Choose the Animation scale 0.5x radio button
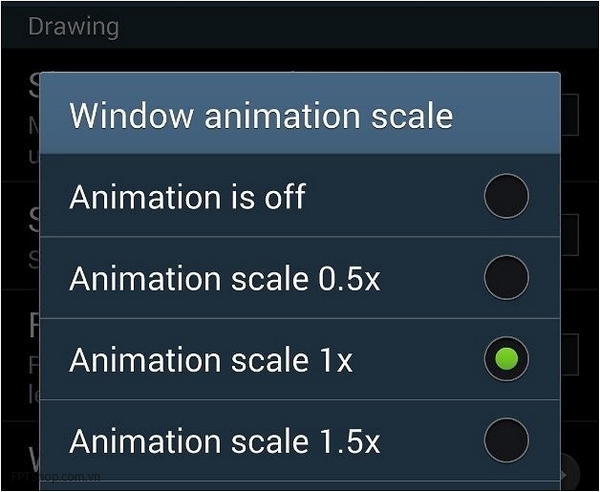The image size is (600, 492). point(506,277)
